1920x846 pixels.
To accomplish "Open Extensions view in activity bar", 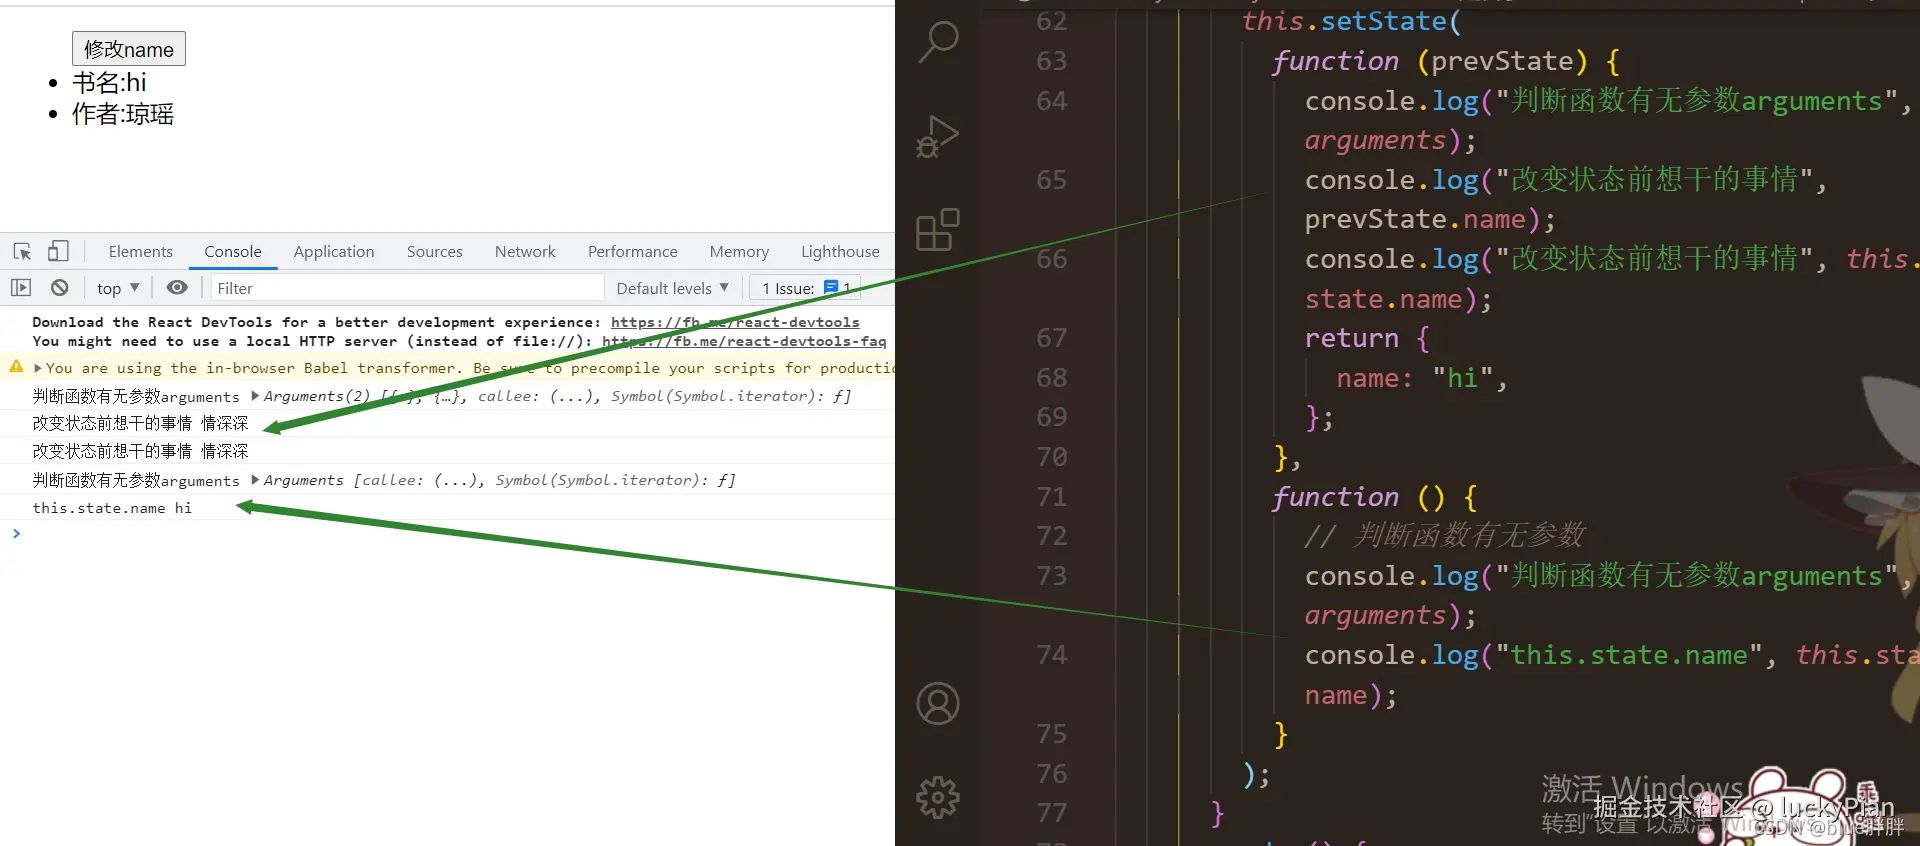I will (x=938, y=230).
